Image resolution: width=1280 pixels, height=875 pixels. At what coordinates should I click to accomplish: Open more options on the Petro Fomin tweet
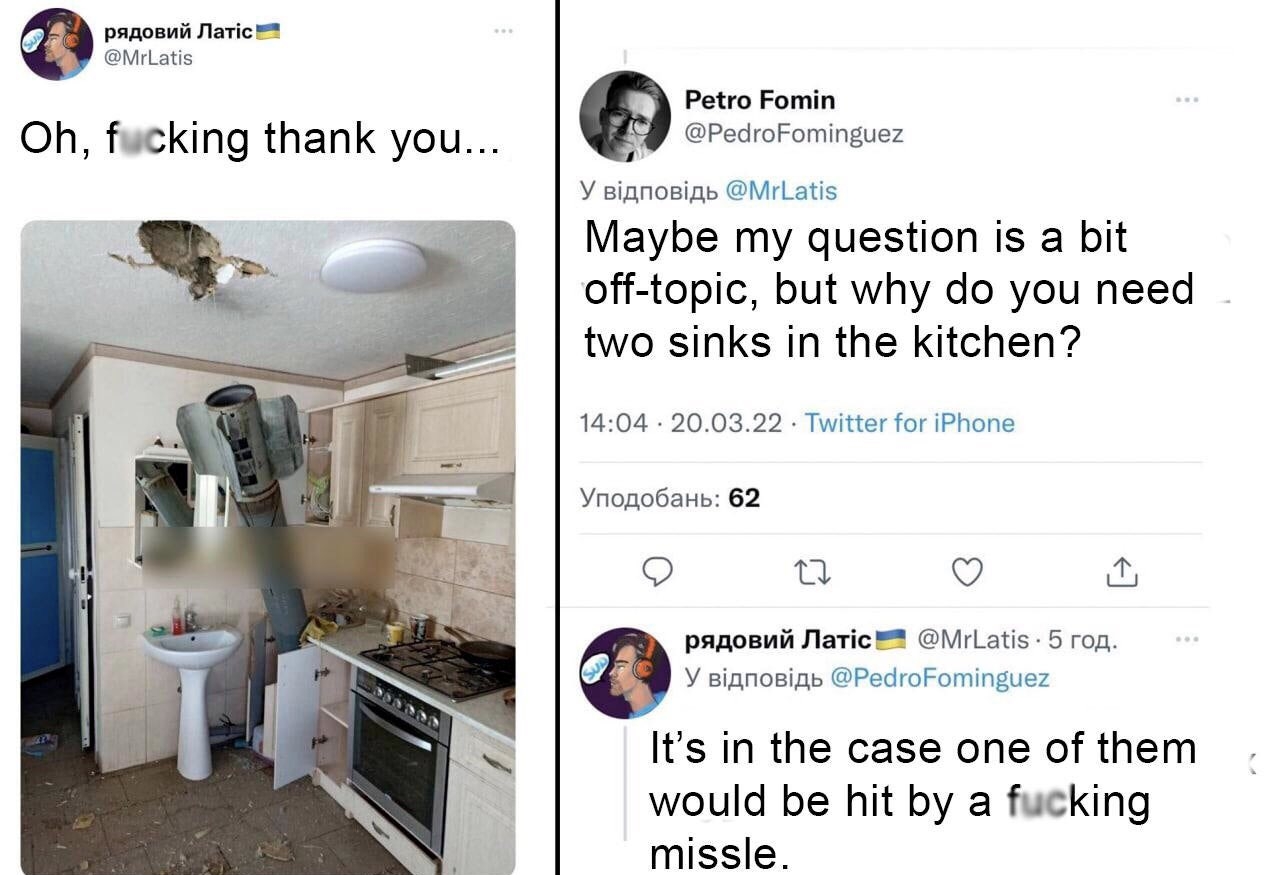[1186, 100]
